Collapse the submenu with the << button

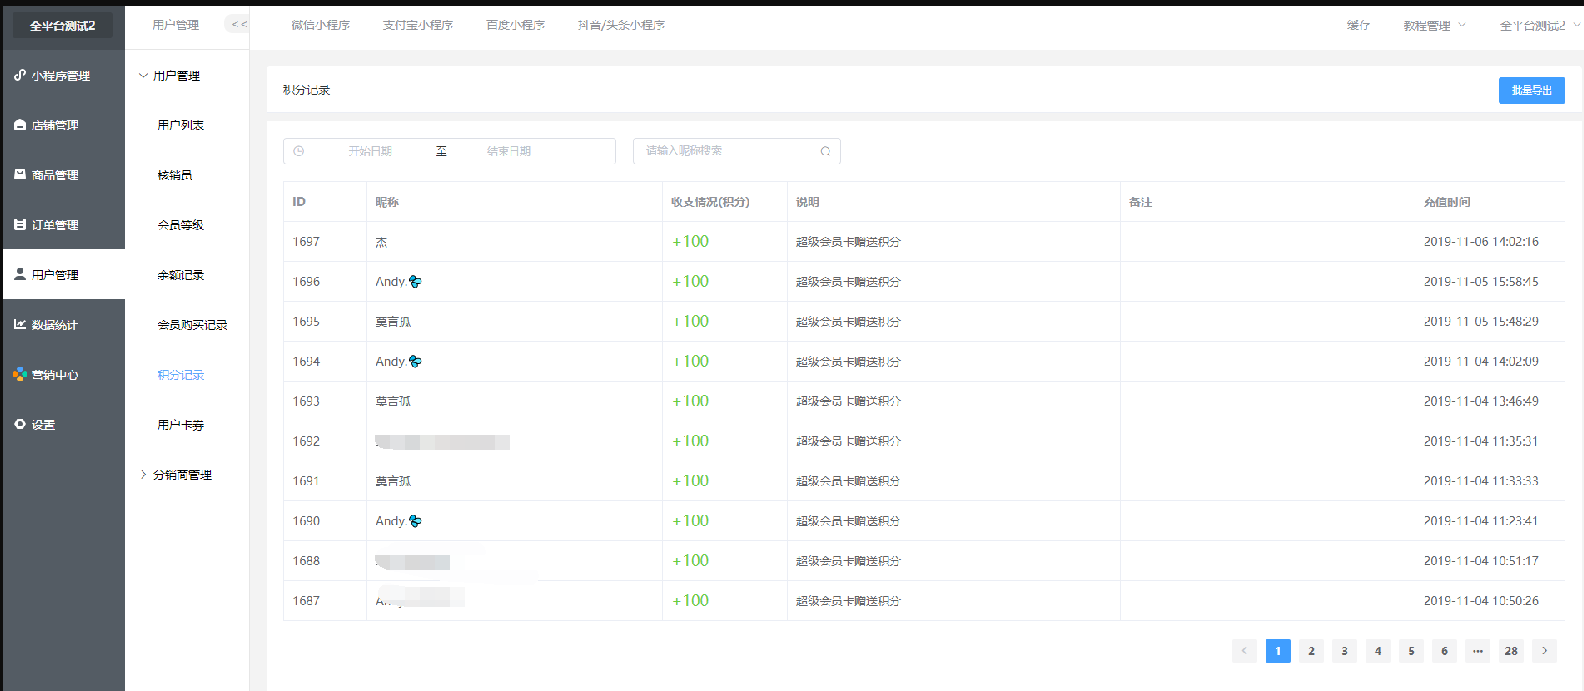pyautogui.click(x=238, y=24)
